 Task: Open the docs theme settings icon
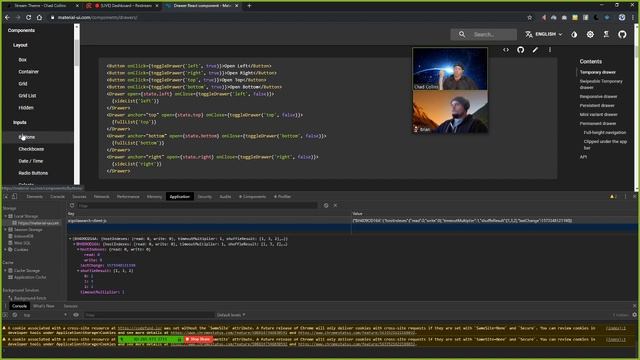pyautogui.click(x=590, y=34)
